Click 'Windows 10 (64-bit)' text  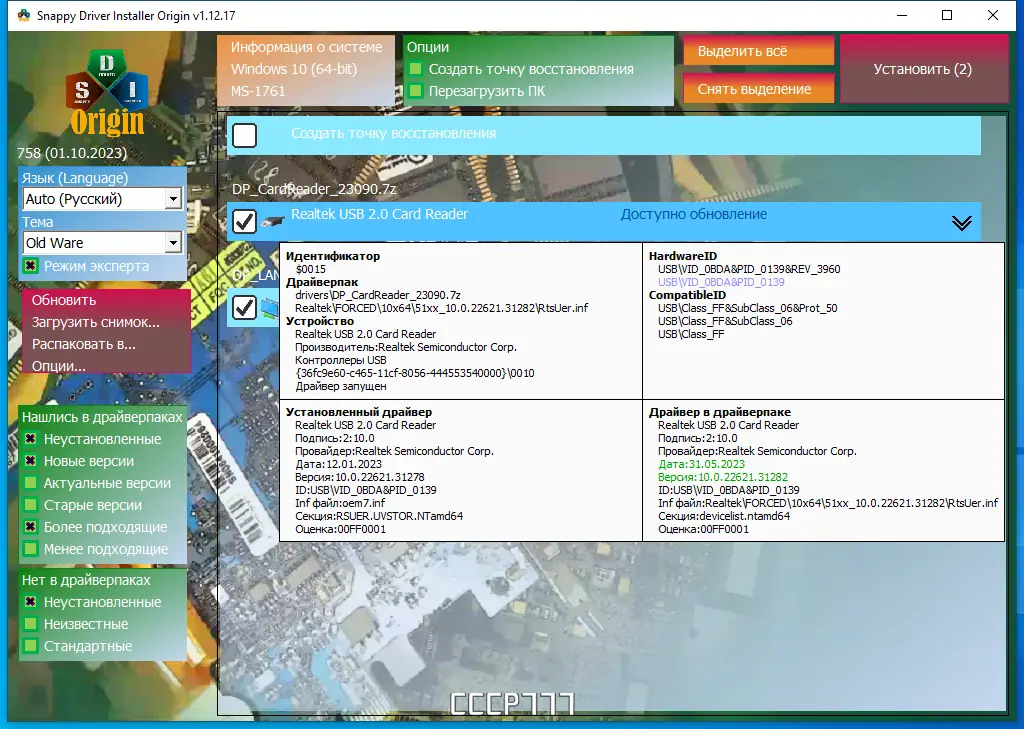294,69
